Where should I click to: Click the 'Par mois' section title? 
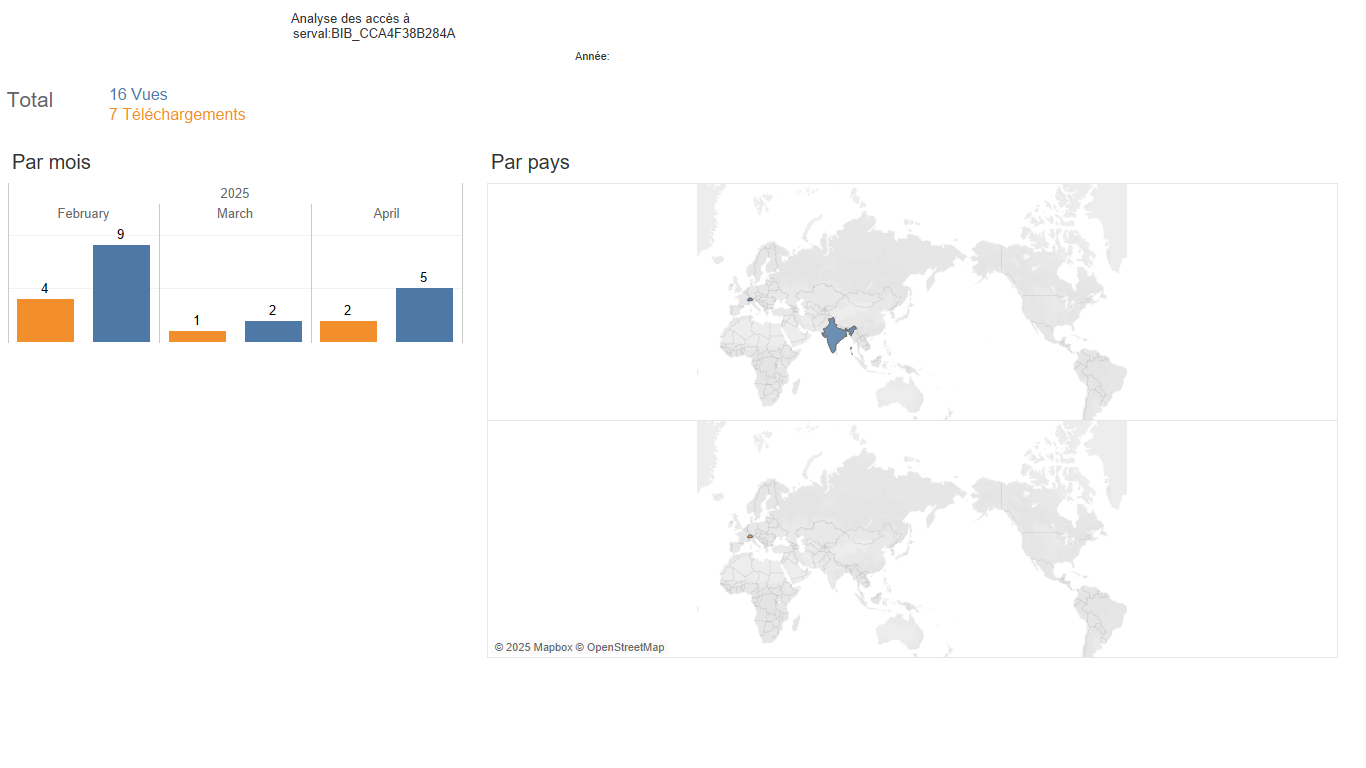coord(51,162)
